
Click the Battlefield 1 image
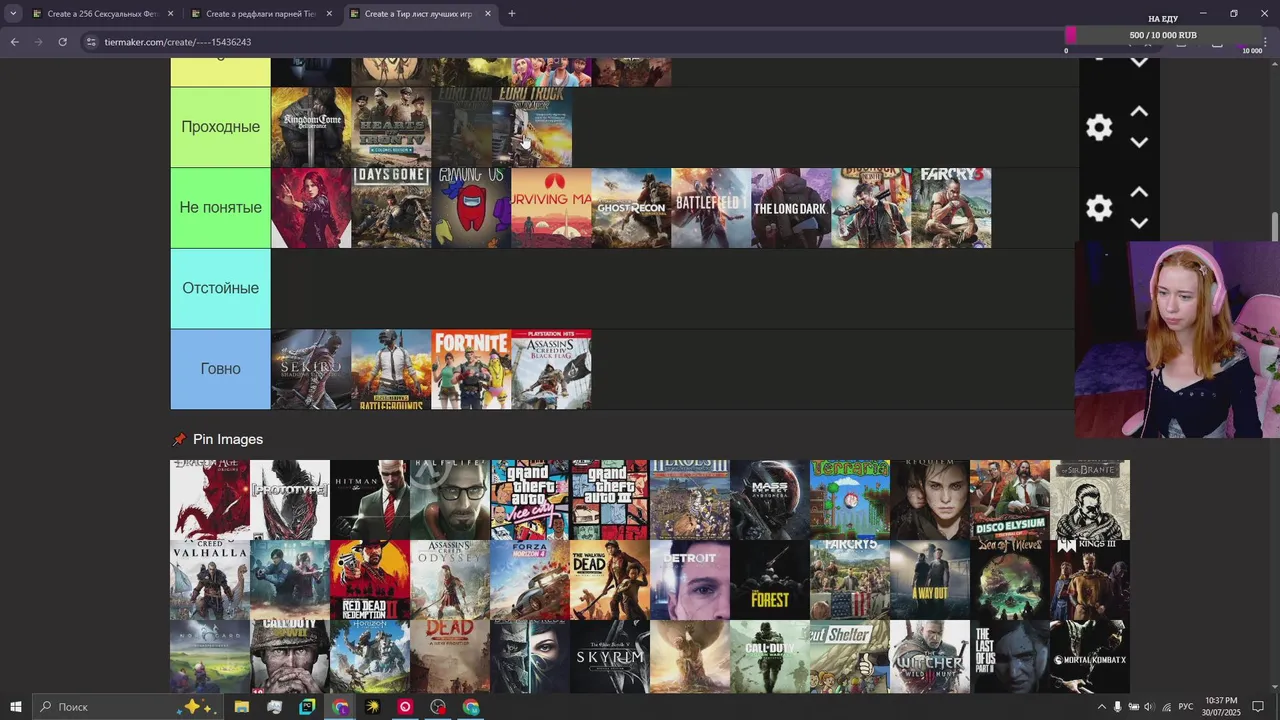(x=711, y=208)
